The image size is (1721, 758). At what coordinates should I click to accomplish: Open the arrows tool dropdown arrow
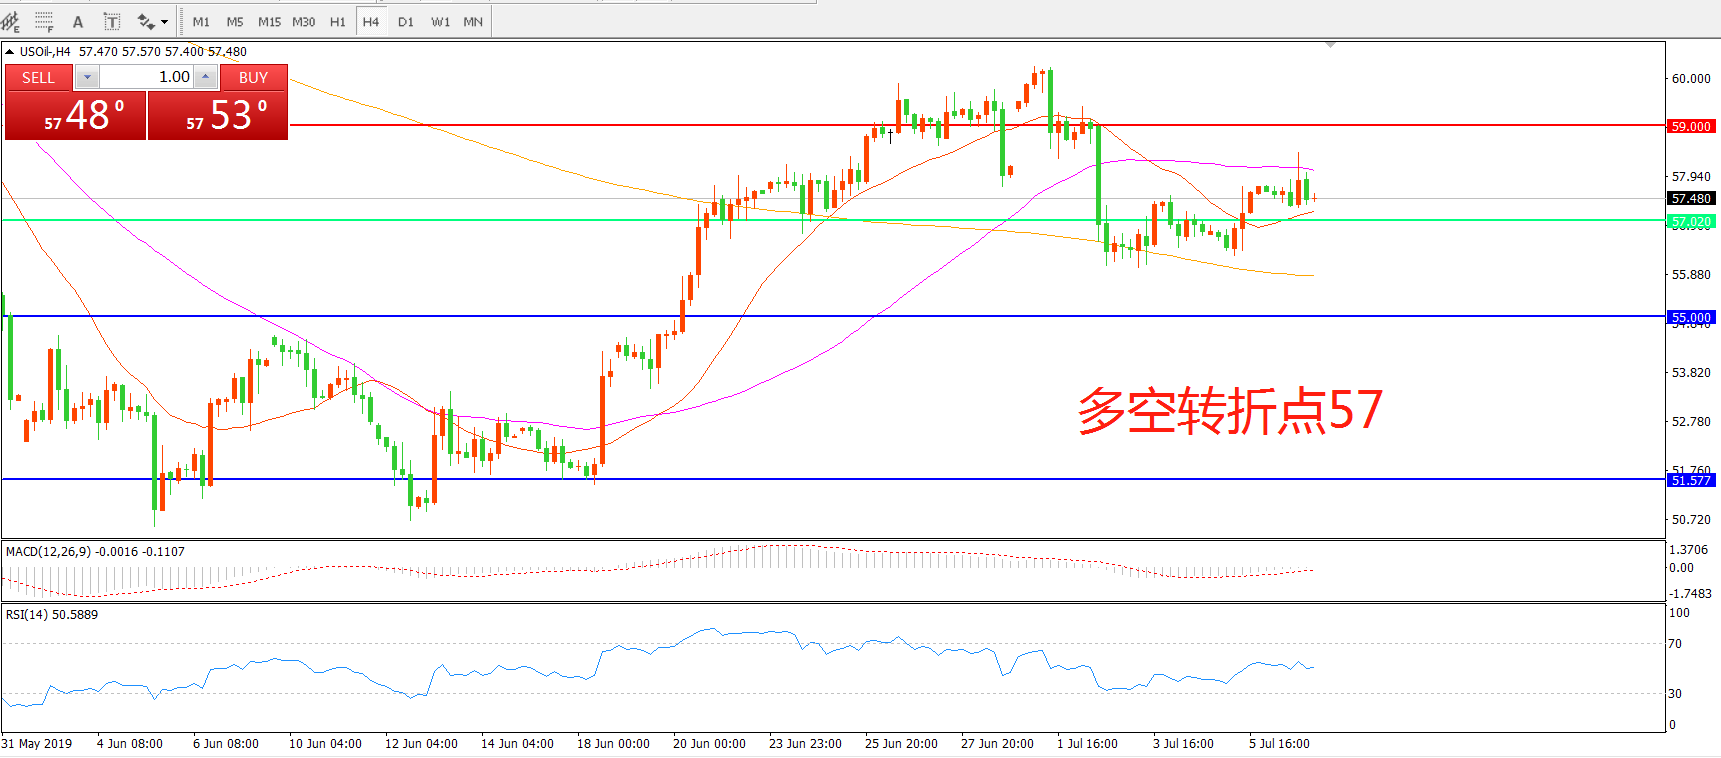pos(165,21)
